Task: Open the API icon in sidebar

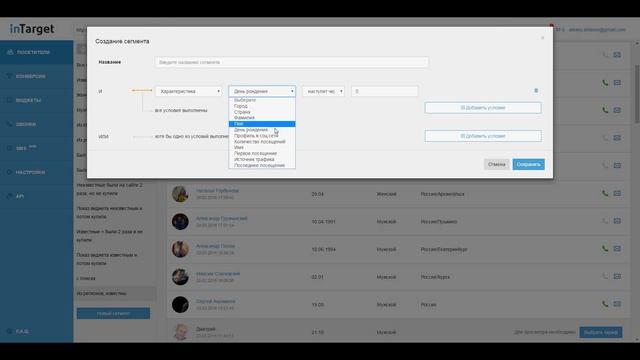Action: tap(10, 196)
